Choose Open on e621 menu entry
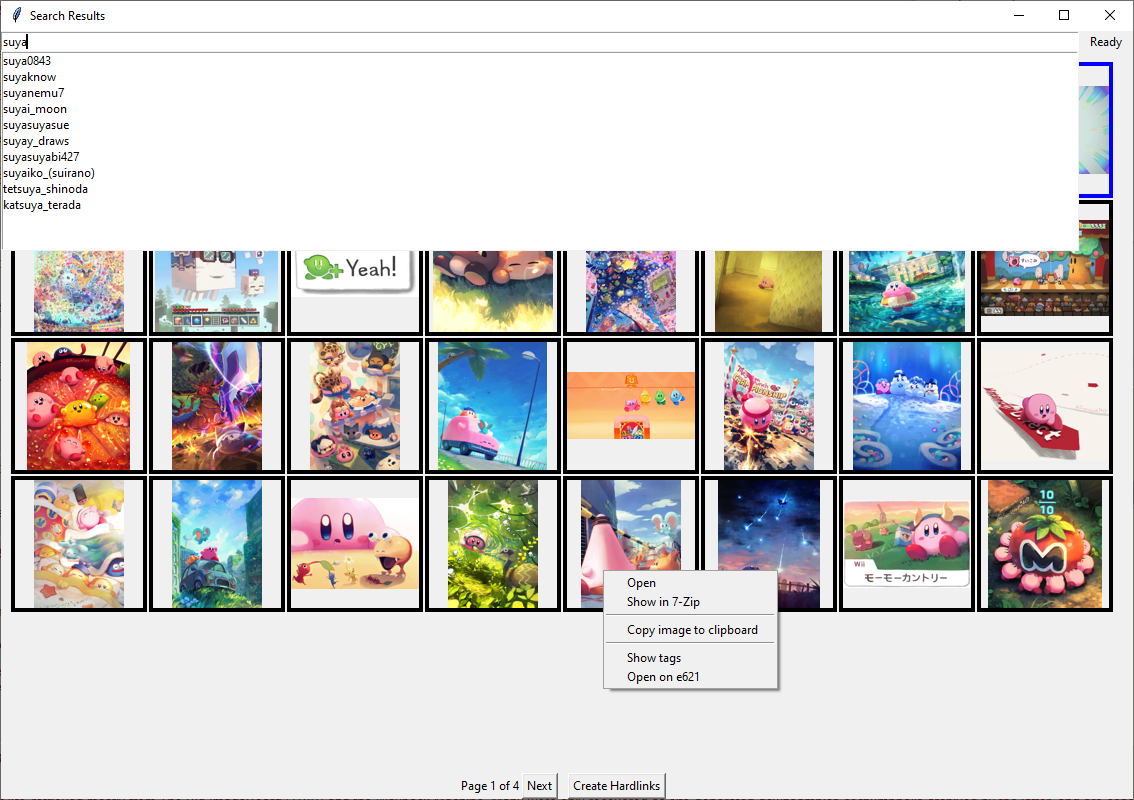The height and width of the screenshot is (800, 1134). point(690,677)
